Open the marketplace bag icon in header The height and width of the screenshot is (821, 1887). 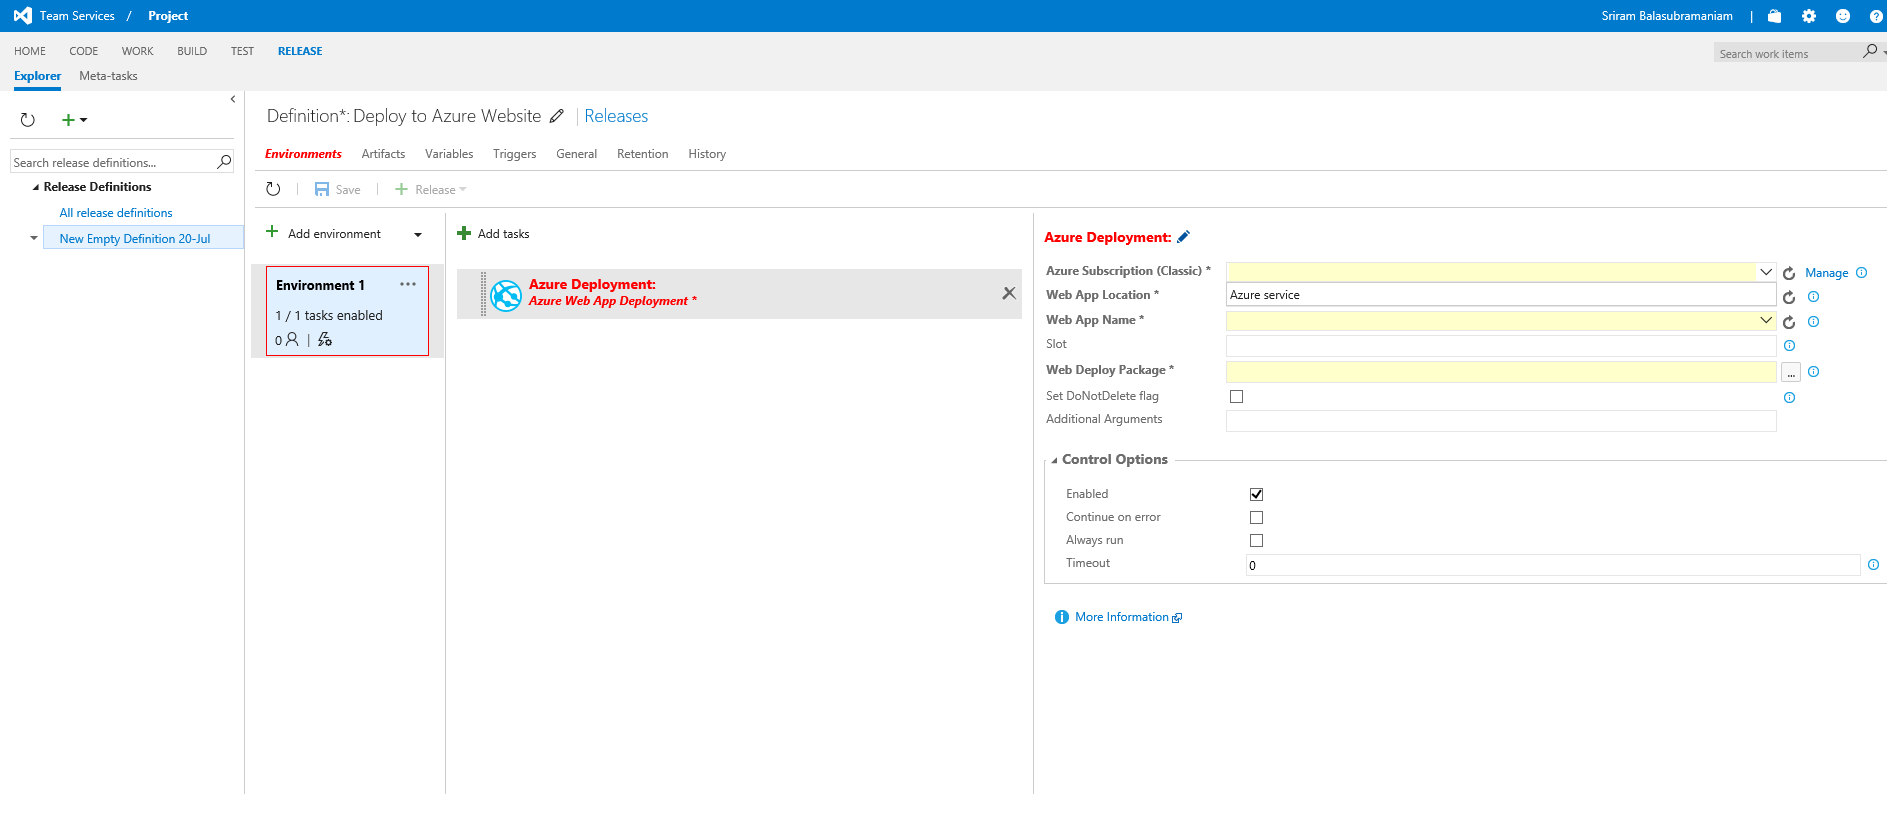1774,16
